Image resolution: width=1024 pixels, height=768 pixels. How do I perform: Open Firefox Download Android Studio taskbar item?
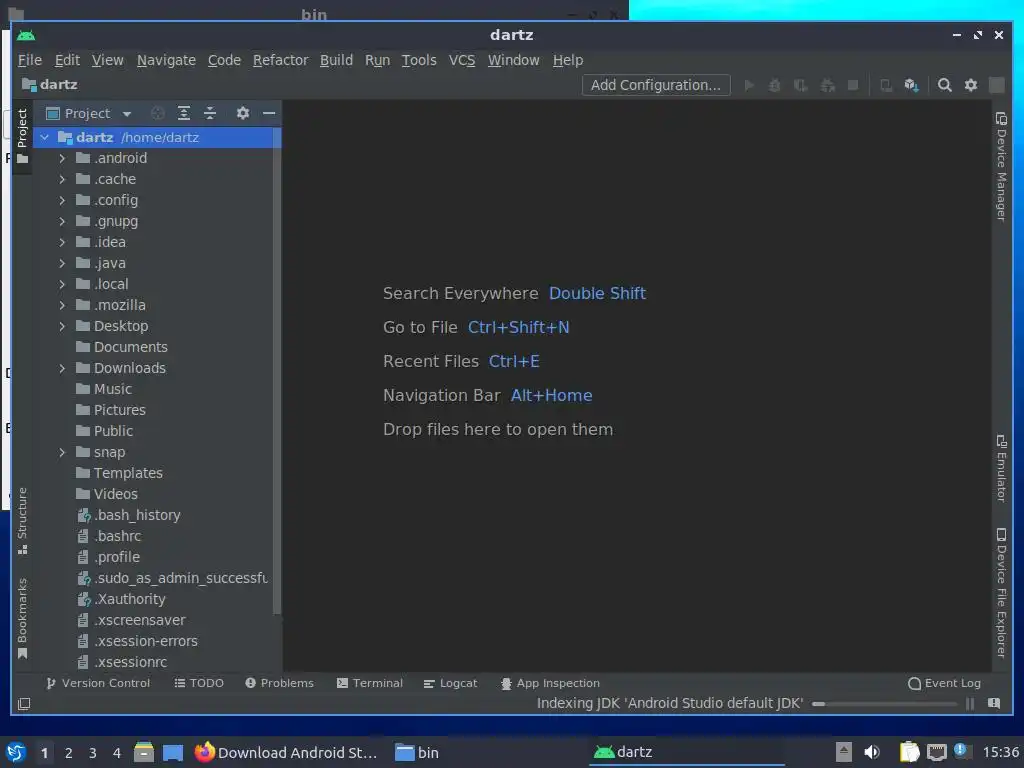click(286, 753)
